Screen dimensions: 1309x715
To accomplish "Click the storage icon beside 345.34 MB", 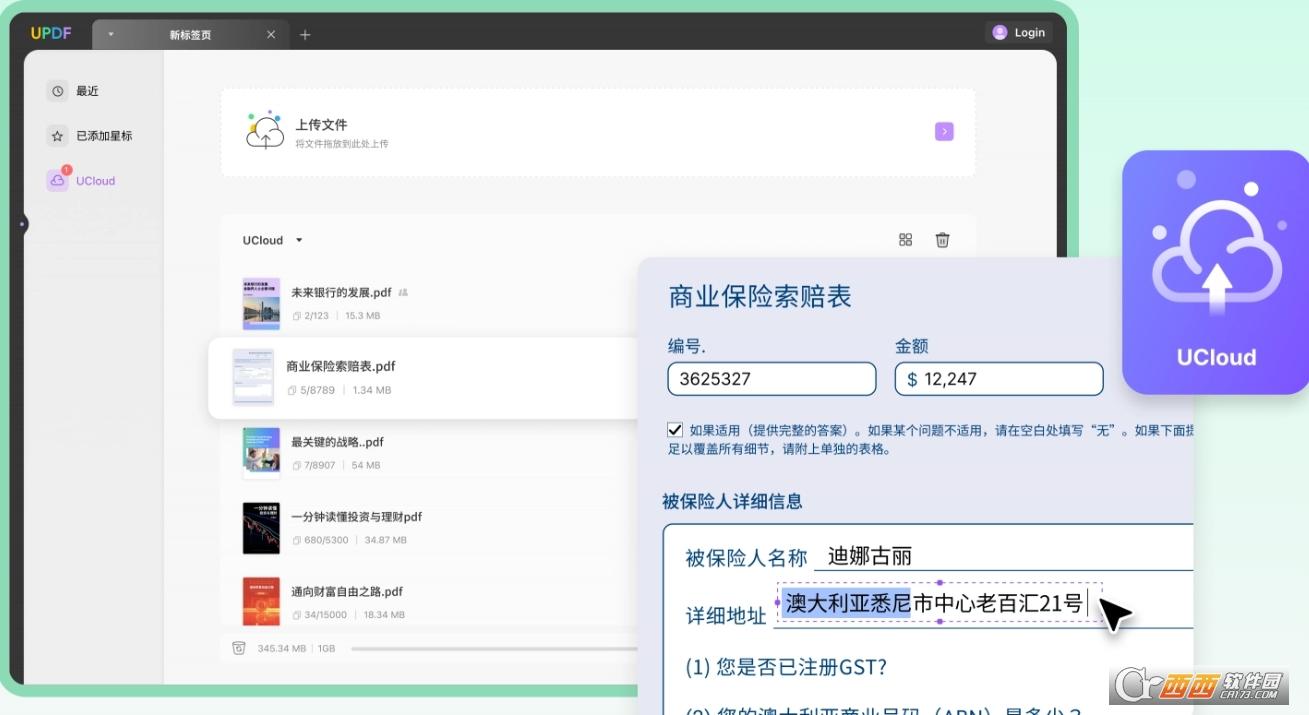I will click(239, 648).
